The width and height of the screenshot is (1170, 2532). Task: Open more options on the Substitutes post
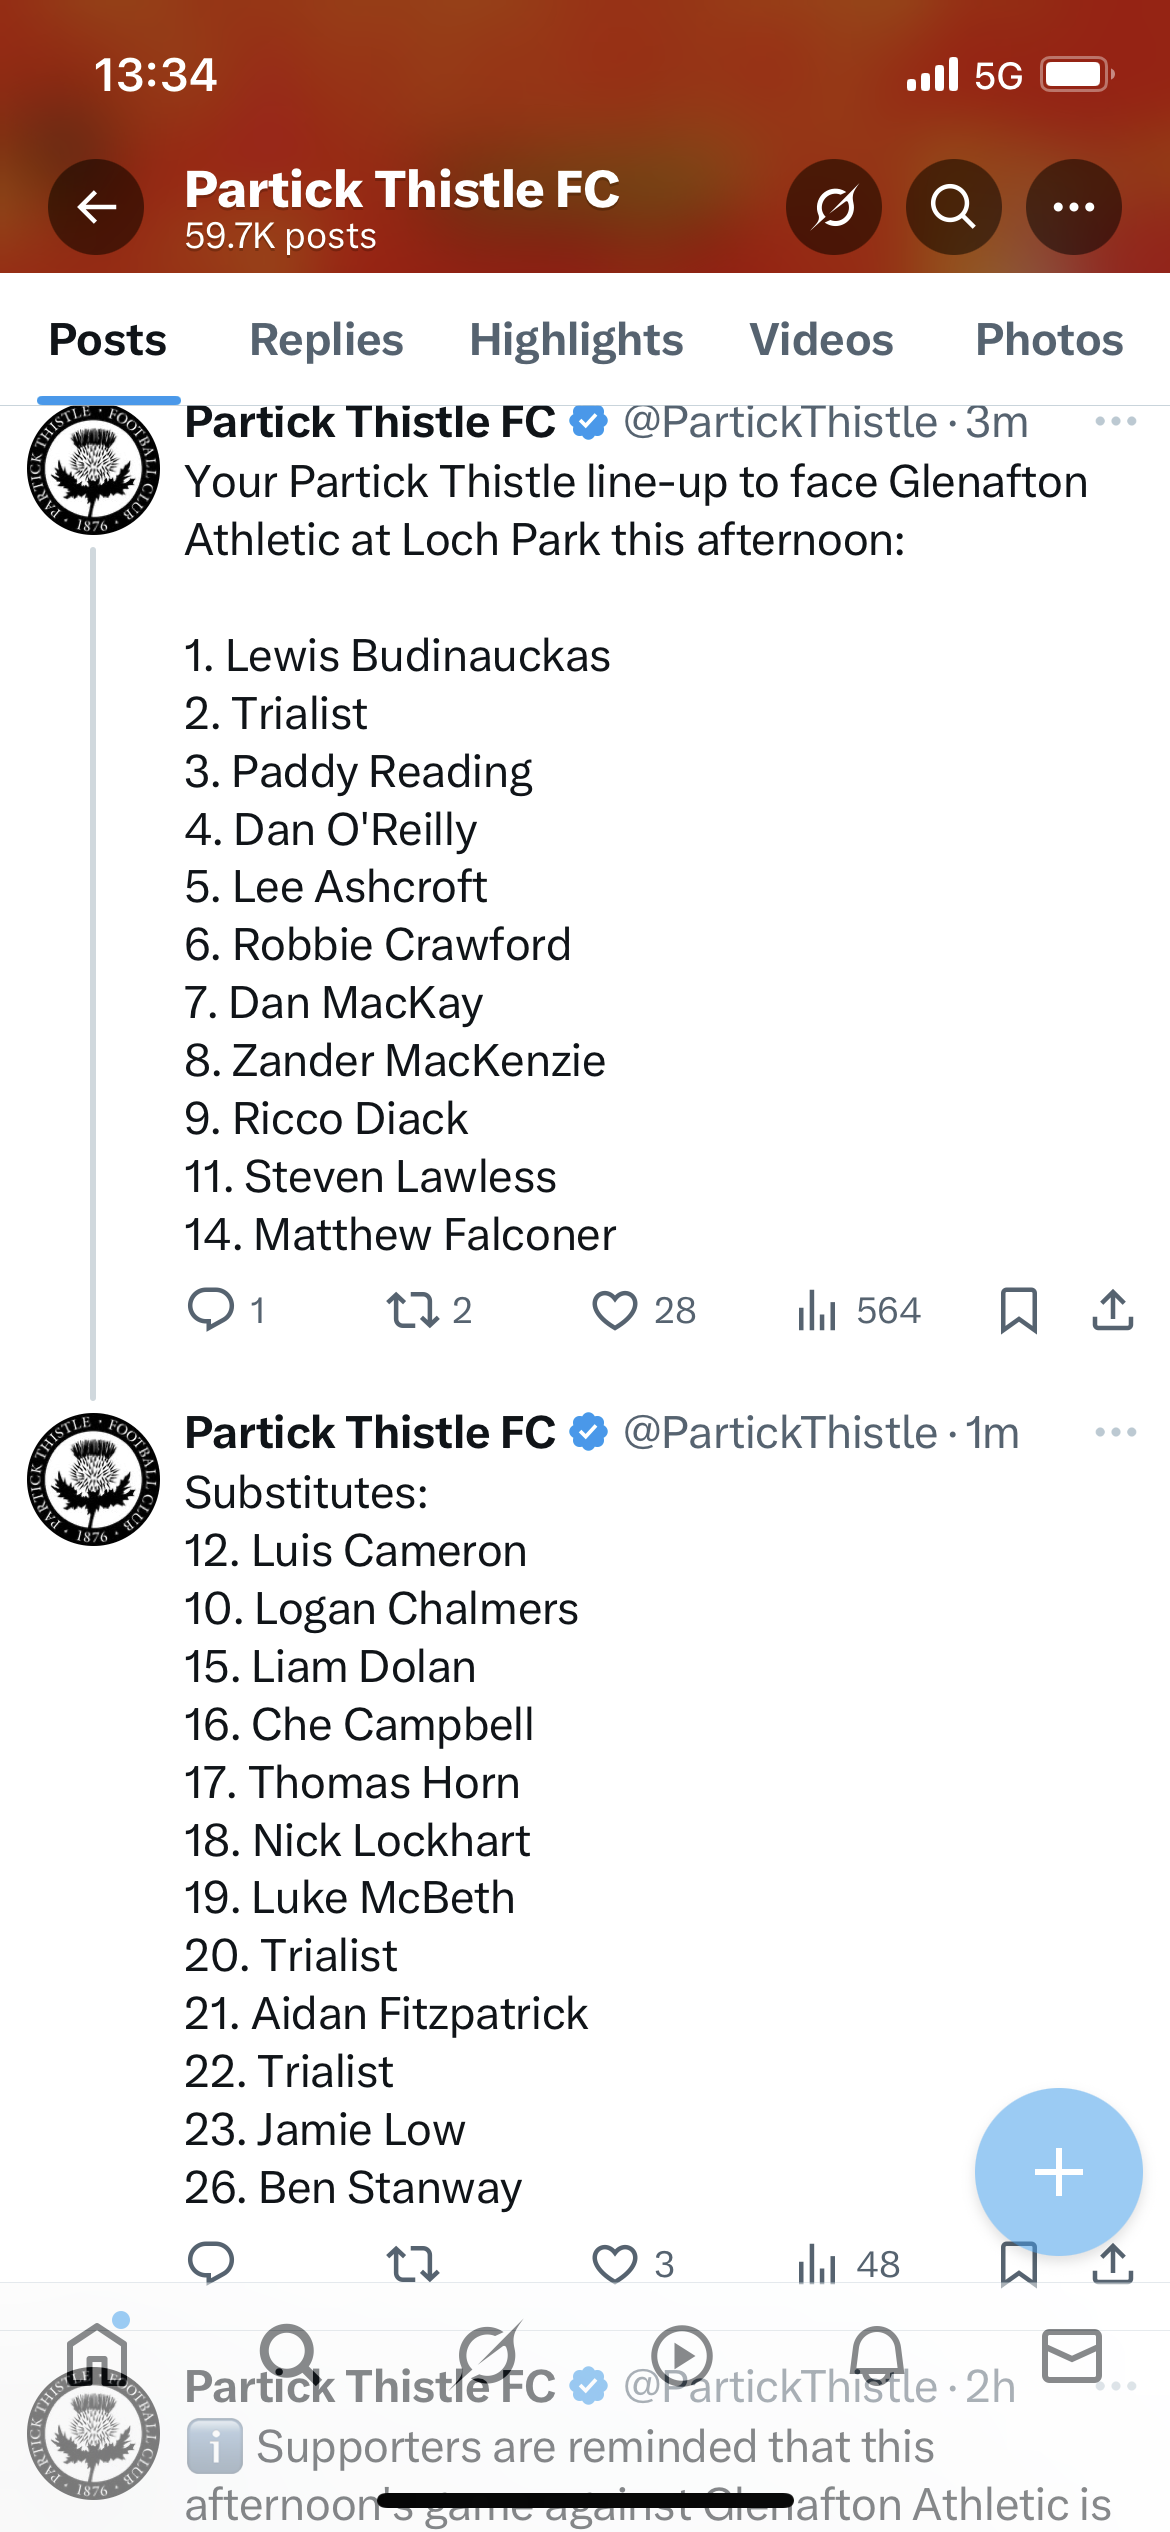pyautogui.click(x=1116, y=1433)
